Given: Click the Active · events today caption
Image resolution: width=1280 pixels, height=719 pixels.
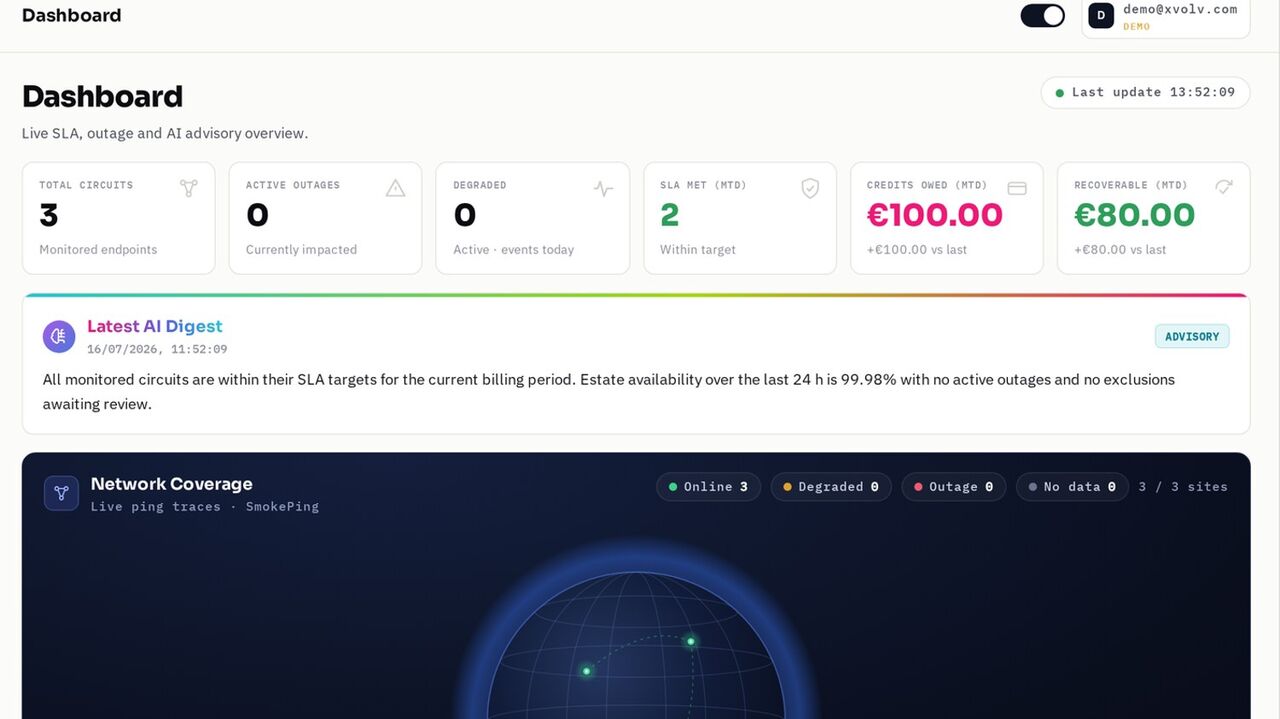Looking at the screenshot, I should tap(513, 250).
